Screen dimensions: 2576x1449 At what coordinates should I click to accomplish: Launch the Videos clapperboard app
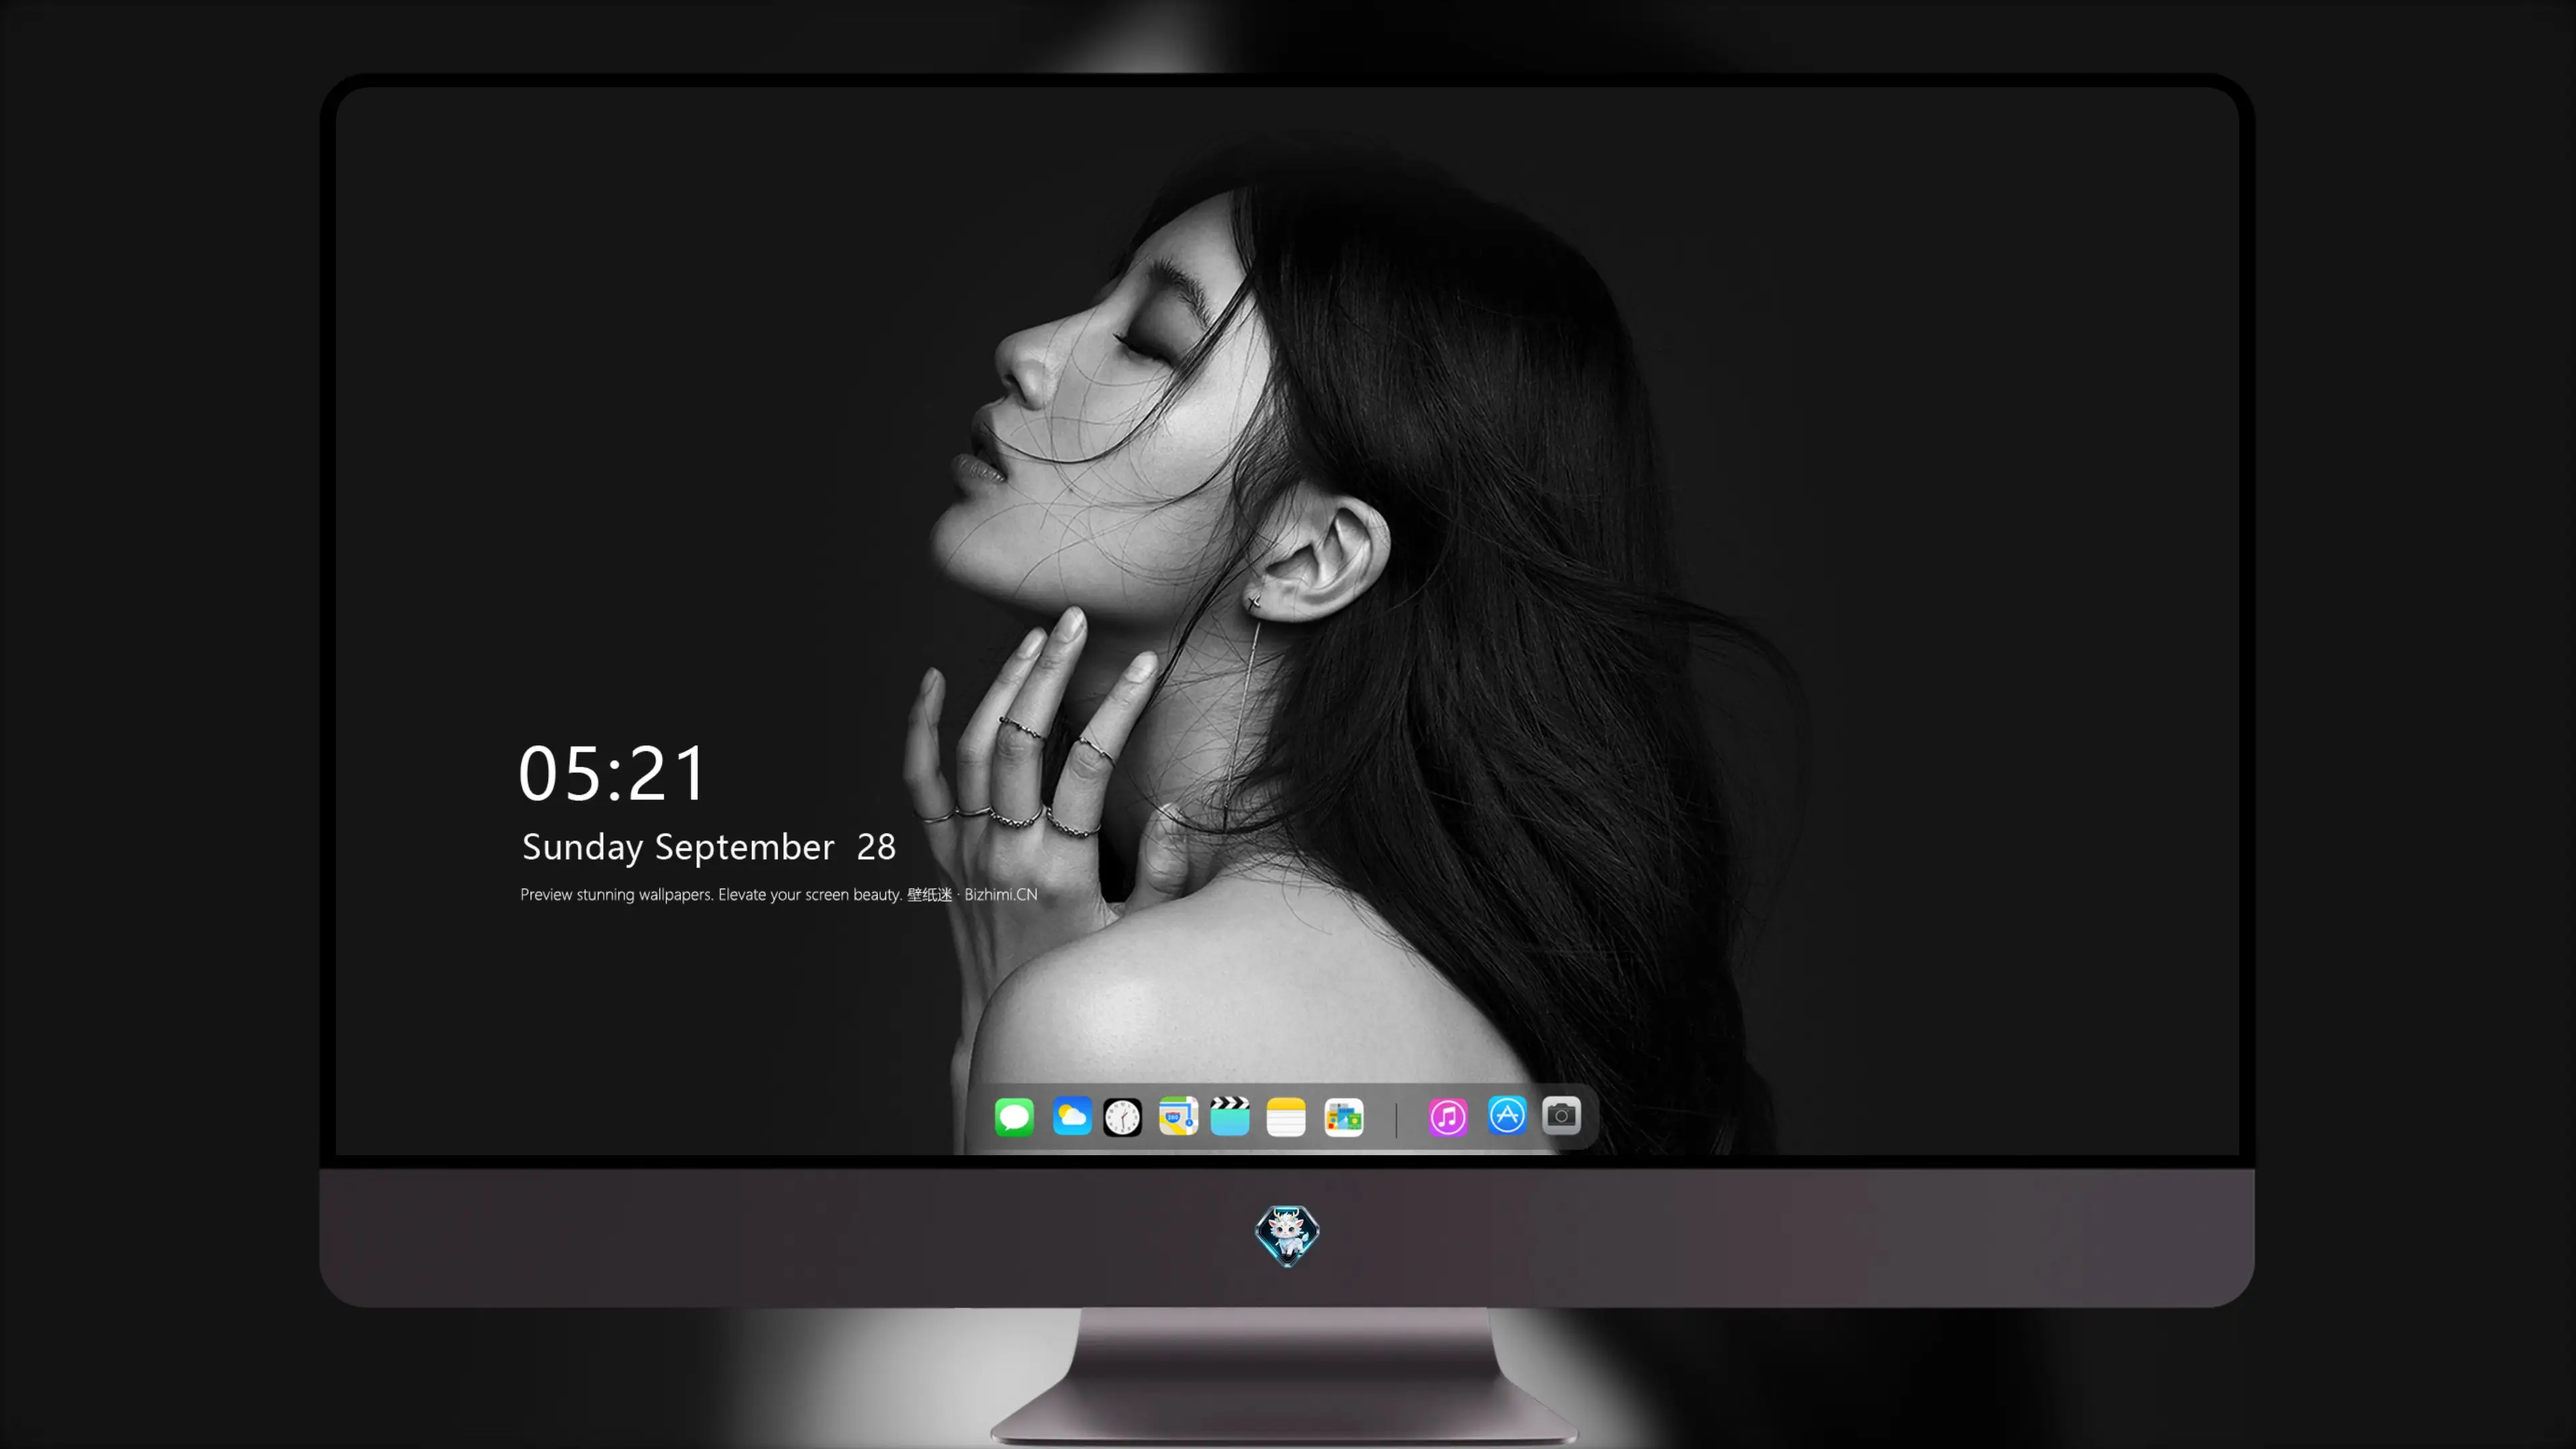(x=1230, y=1116)
